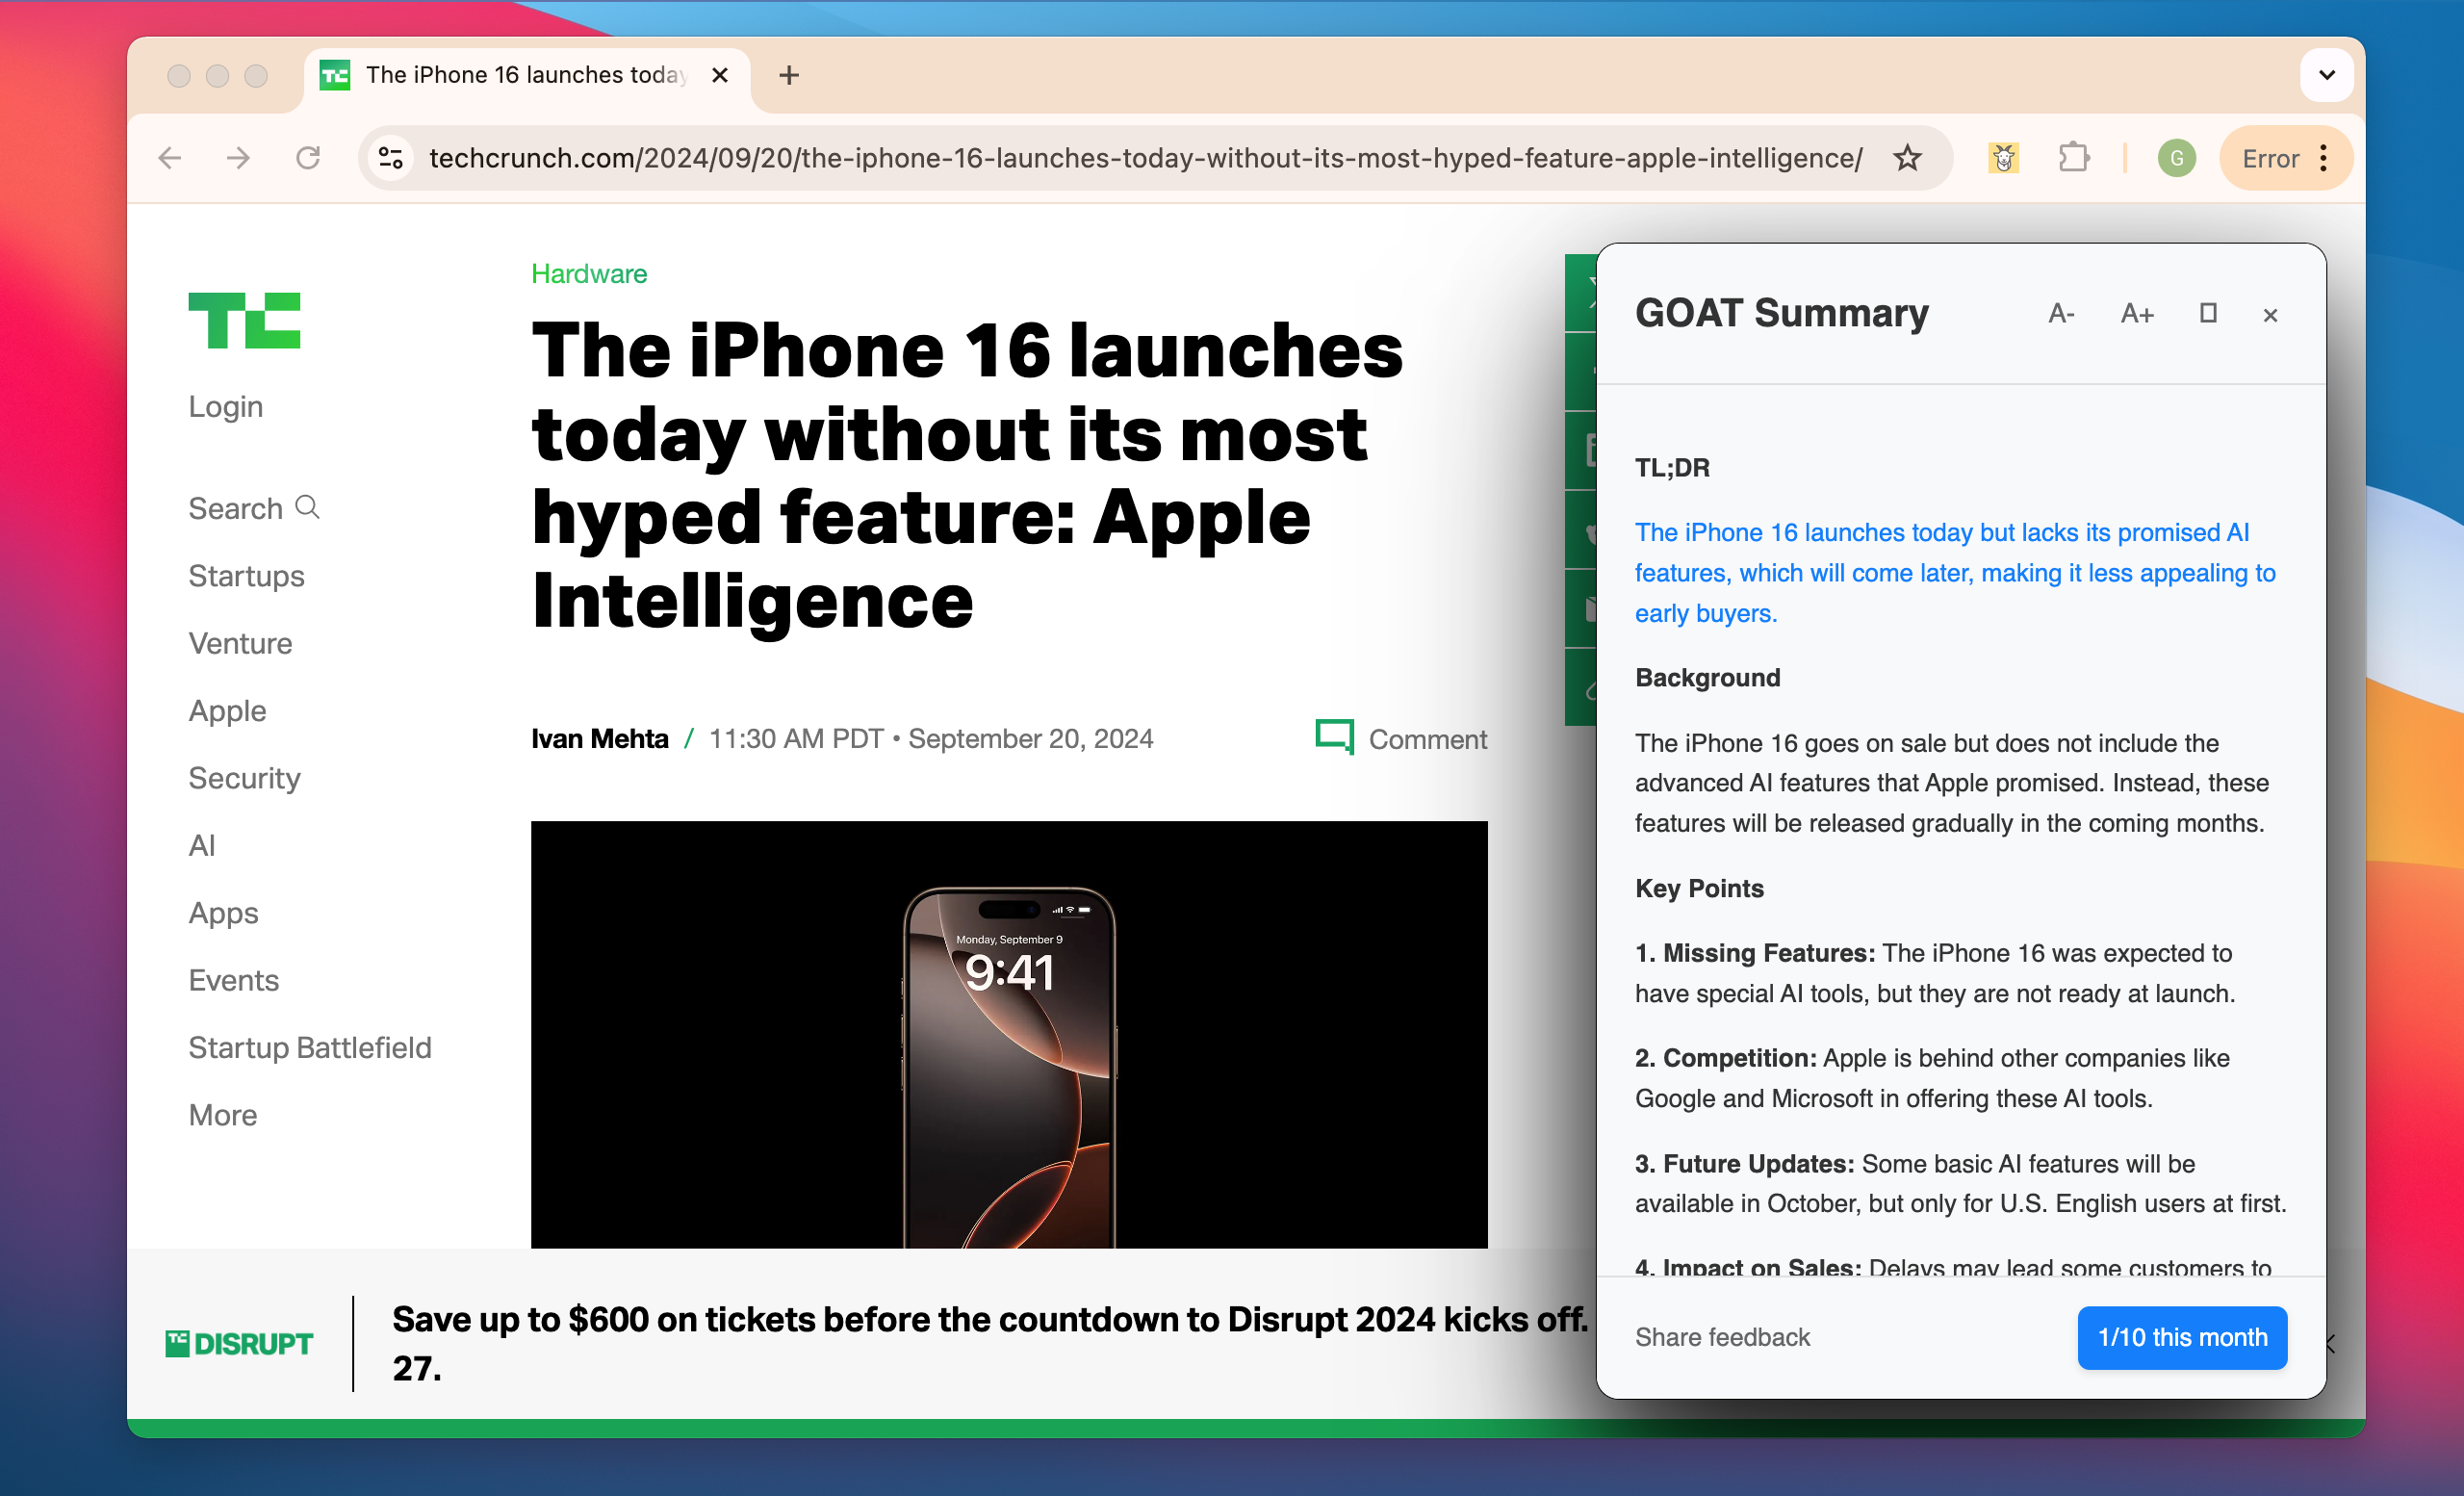Open the tab search dropdown chevron
Viewport: 2464px width, 1496px height.
coord(2326,75)
